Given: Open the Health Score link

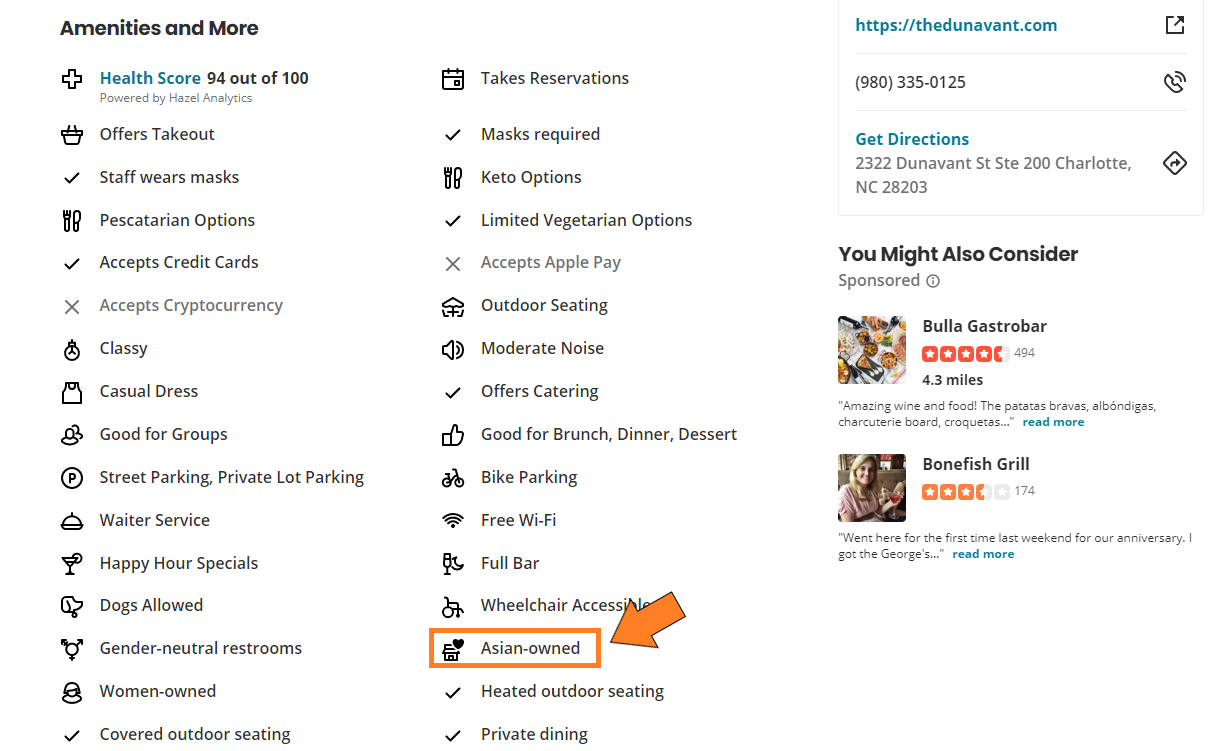Looking at the screenshot, I should tap(150, 78).
